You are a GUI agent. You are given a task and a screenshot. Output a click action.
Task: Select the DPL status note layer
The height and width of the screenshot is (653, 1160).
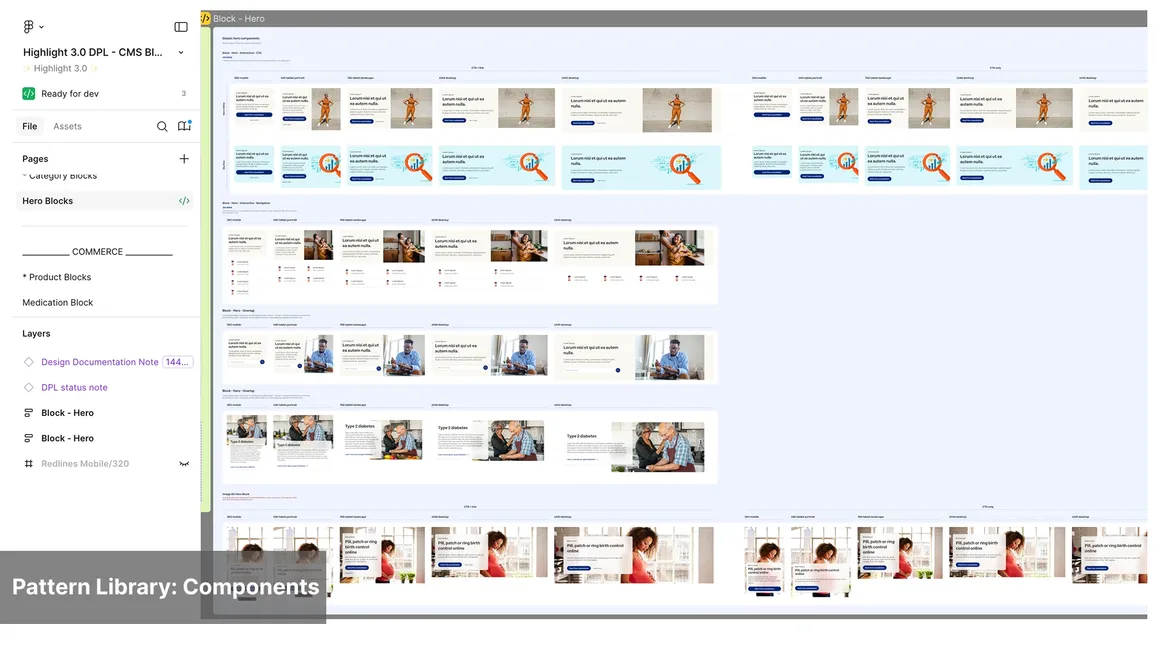coord(74,388)
